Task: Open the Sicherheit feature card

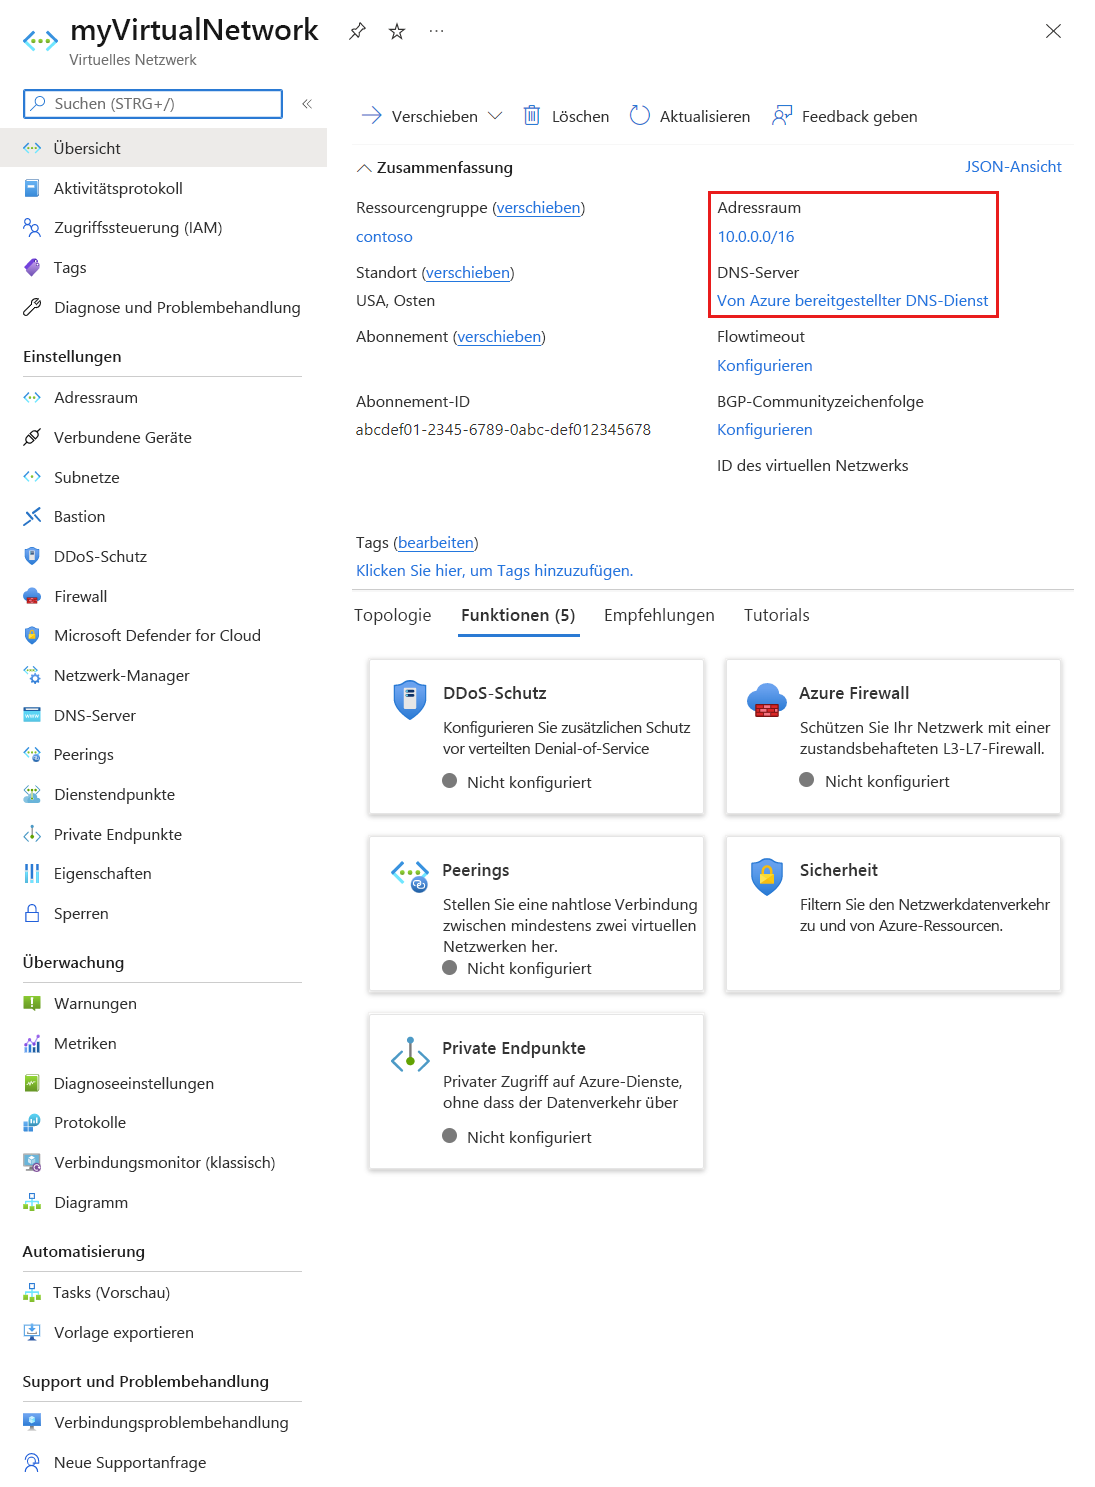Action: 893,914
